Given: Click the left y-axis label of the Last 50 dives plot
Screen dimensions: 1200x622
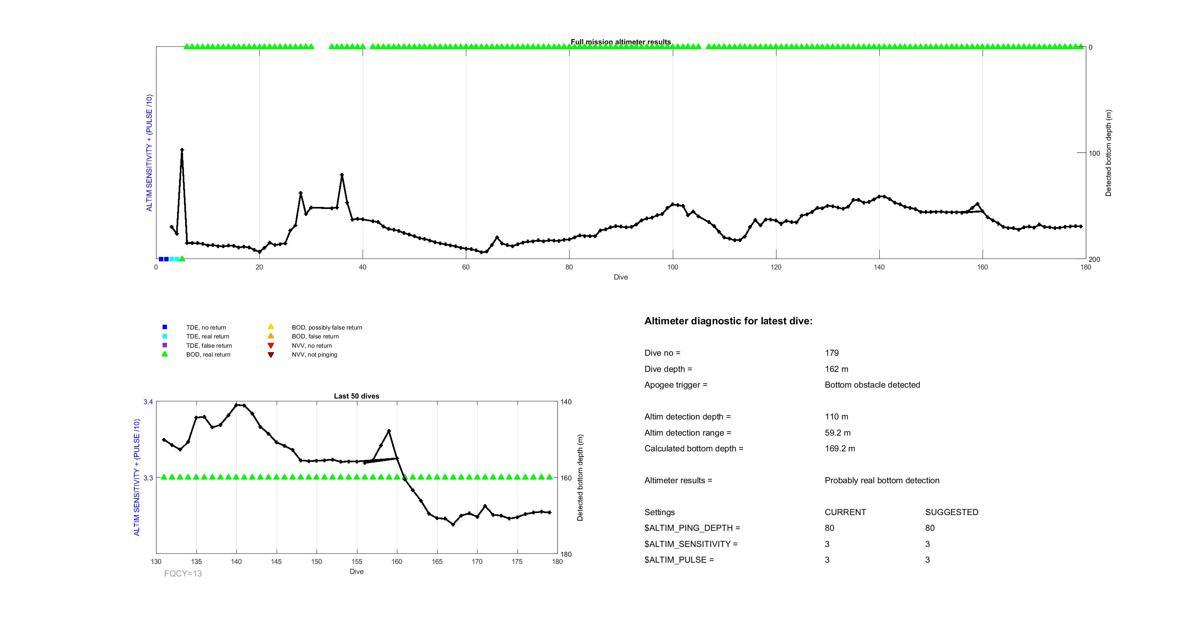Looking at the screenshot, I should [138, 478].
